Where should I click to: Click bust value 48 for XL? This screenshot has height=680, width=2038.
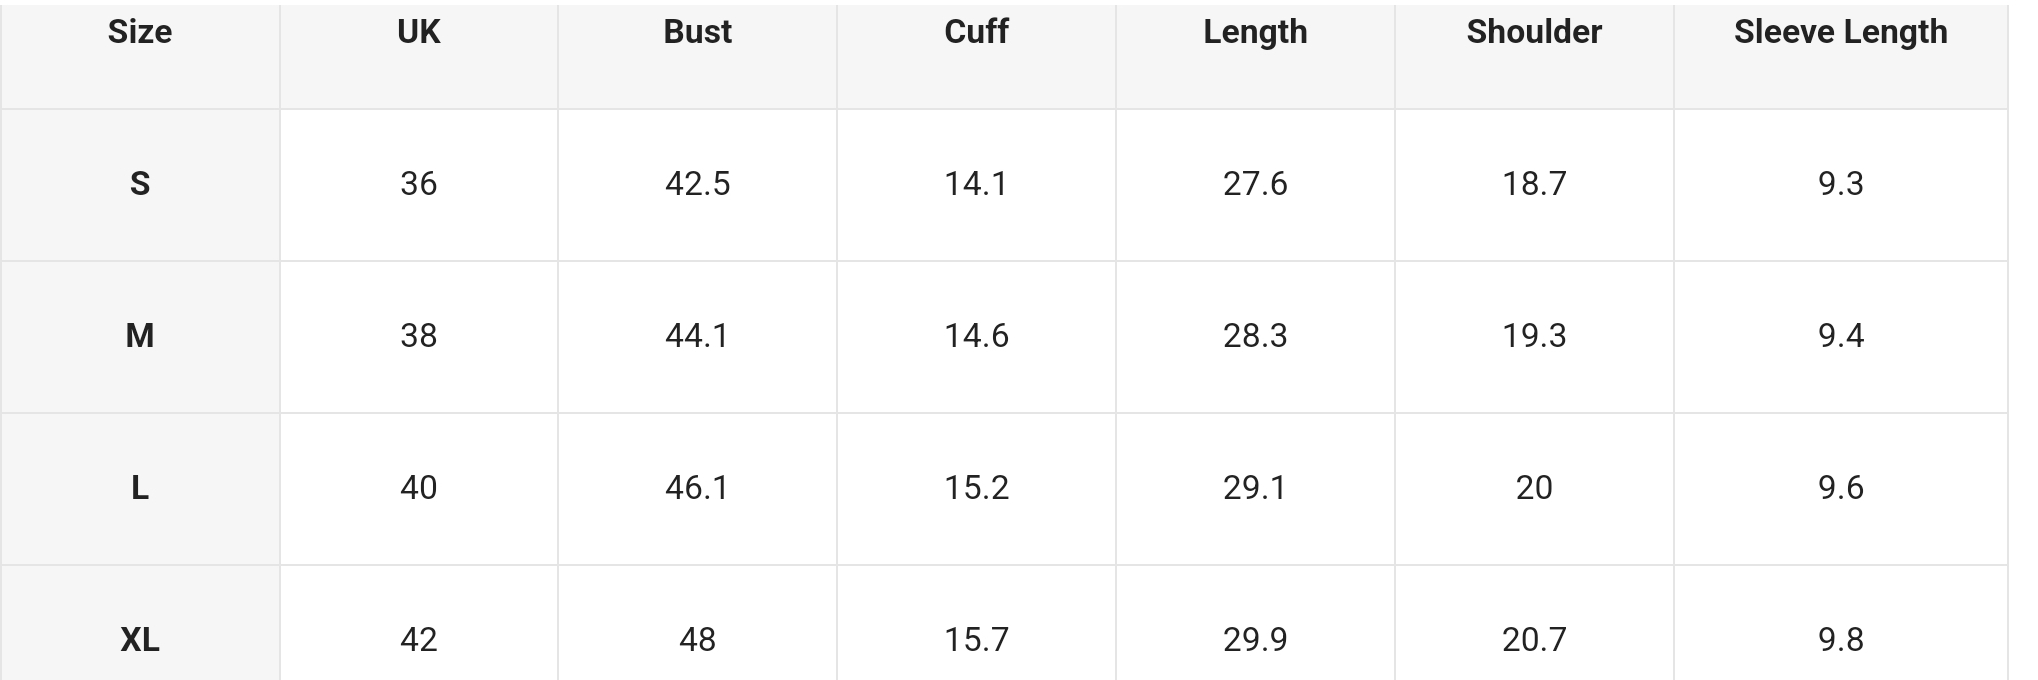[697, 640]
